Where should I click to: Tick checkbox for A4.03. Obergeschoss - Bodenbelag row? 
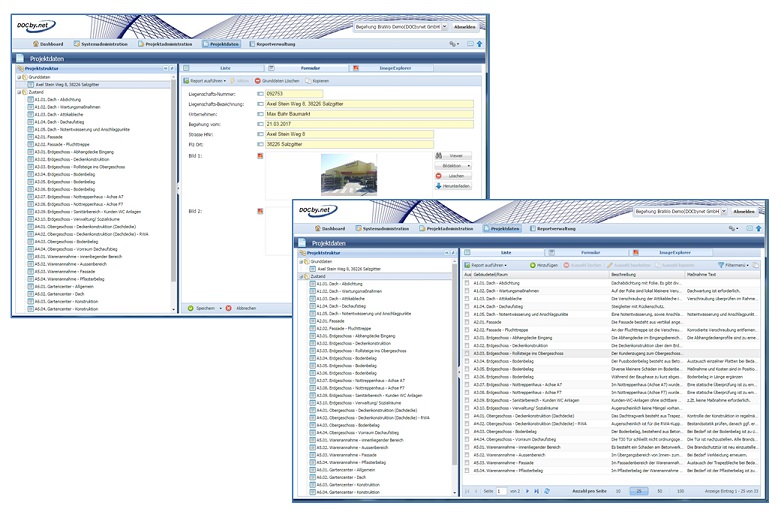(467, 431)
